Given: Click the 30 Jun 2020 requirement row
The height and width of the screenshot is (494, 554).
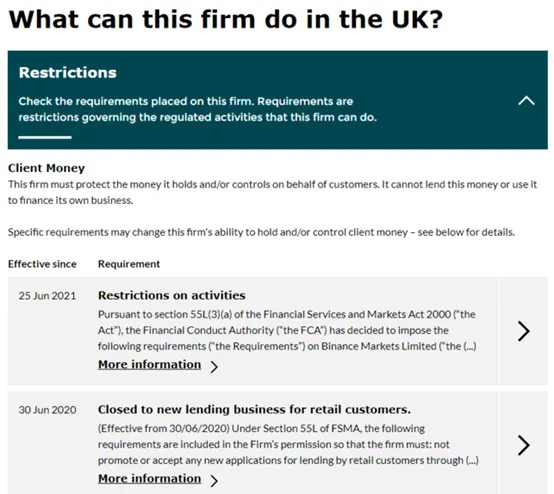Looking at the screenshot, I should tap(278, 443).
